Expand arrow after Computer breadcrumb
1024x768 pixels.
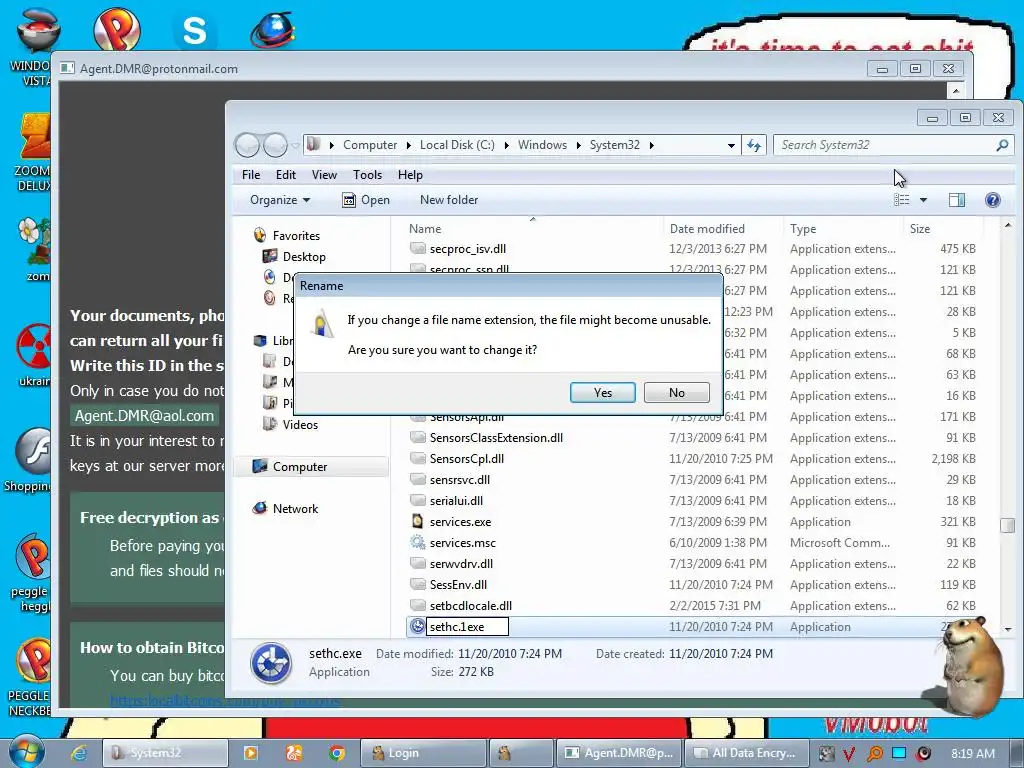(x=408, y=145)
